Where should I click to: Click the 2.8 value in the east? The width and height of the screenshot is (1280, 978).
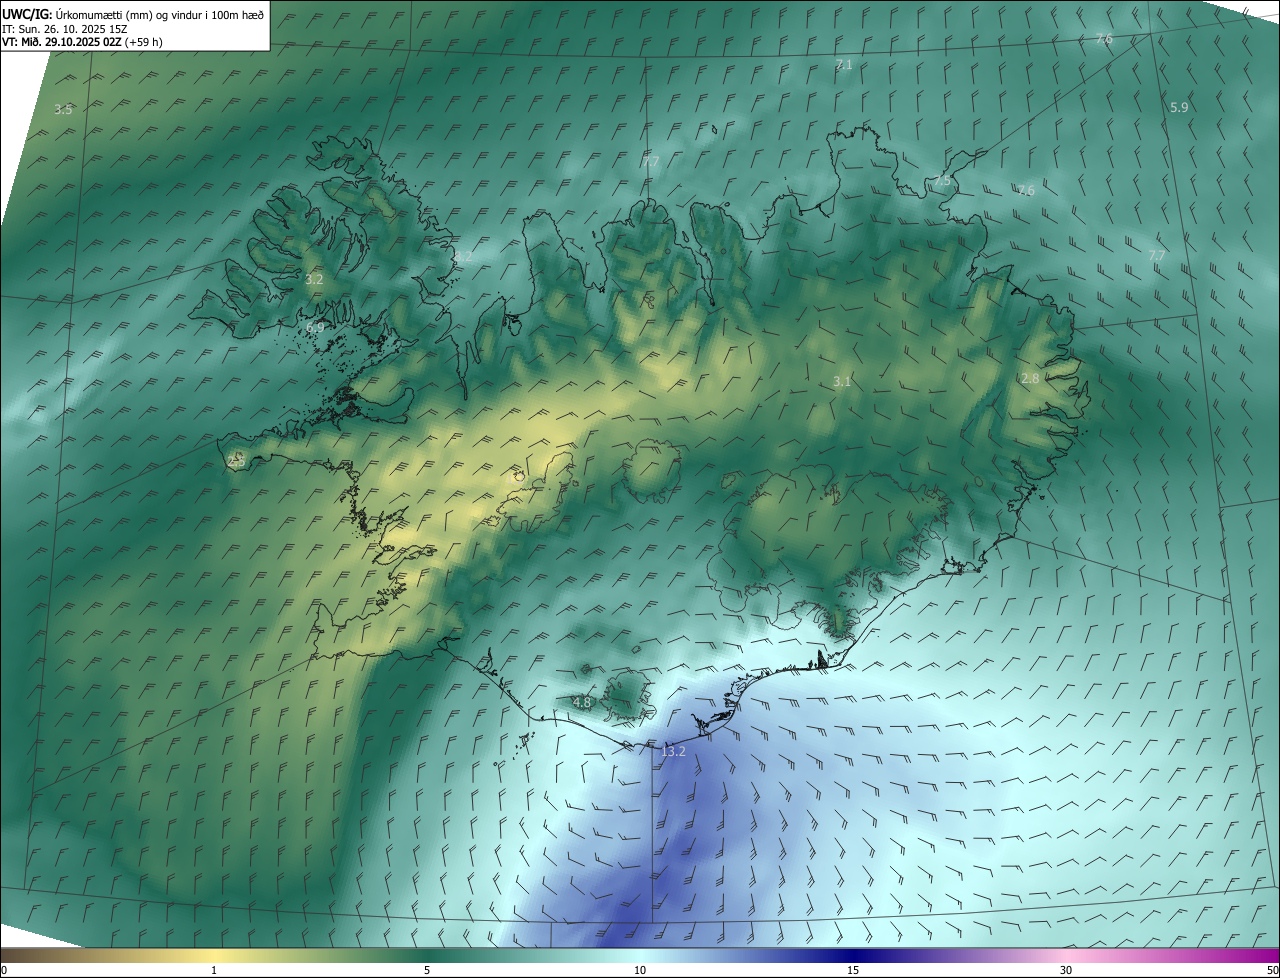(x=1030, y=378)
